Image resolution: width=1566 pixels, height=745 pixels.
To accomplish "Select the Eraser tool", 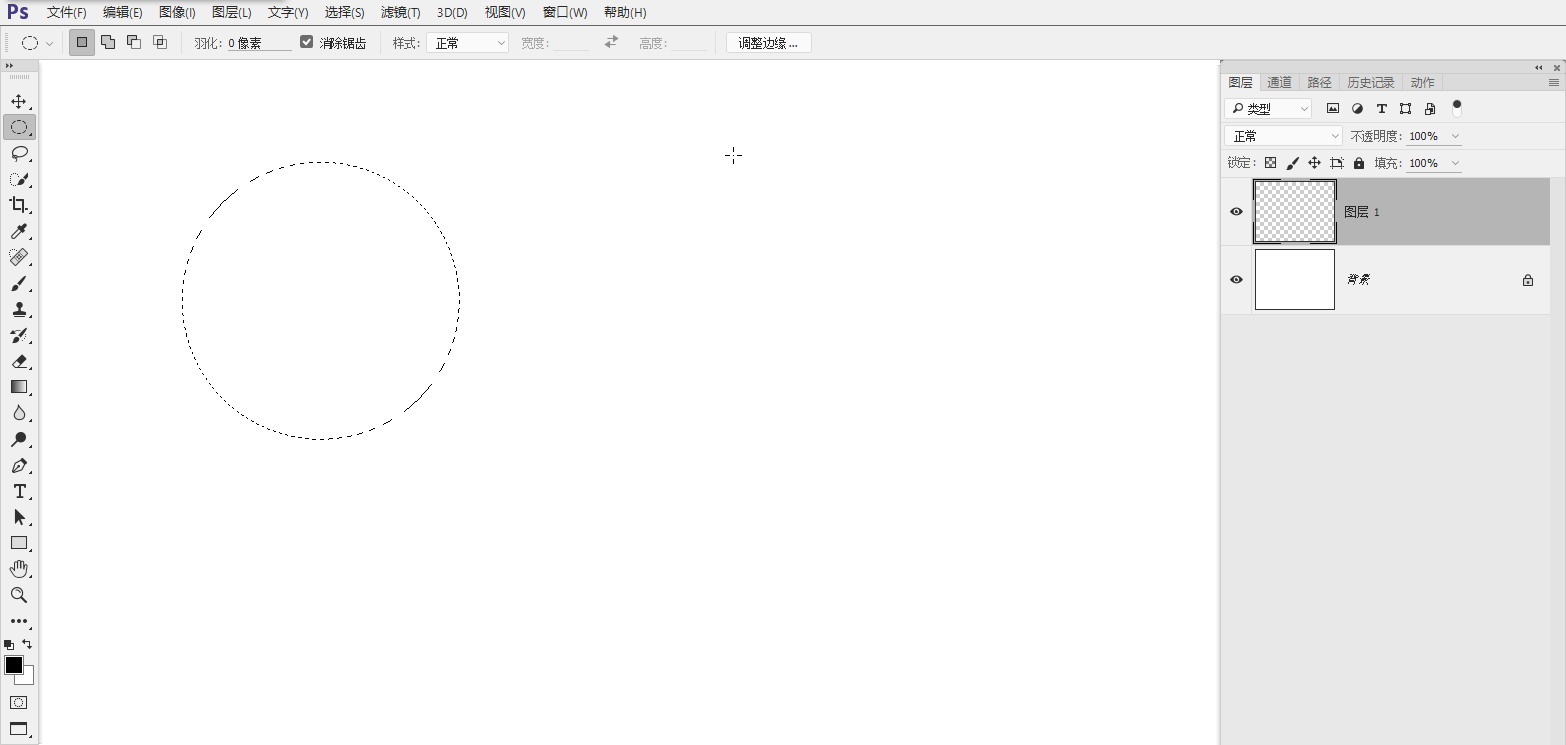I will (19, 362).
